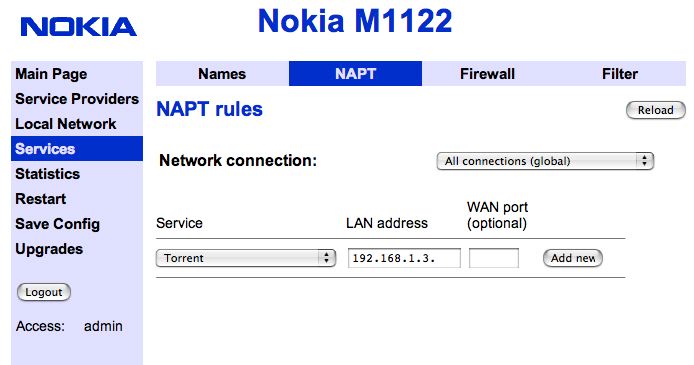
Task: Open the Restart page
Action: [x=40, y=199]
